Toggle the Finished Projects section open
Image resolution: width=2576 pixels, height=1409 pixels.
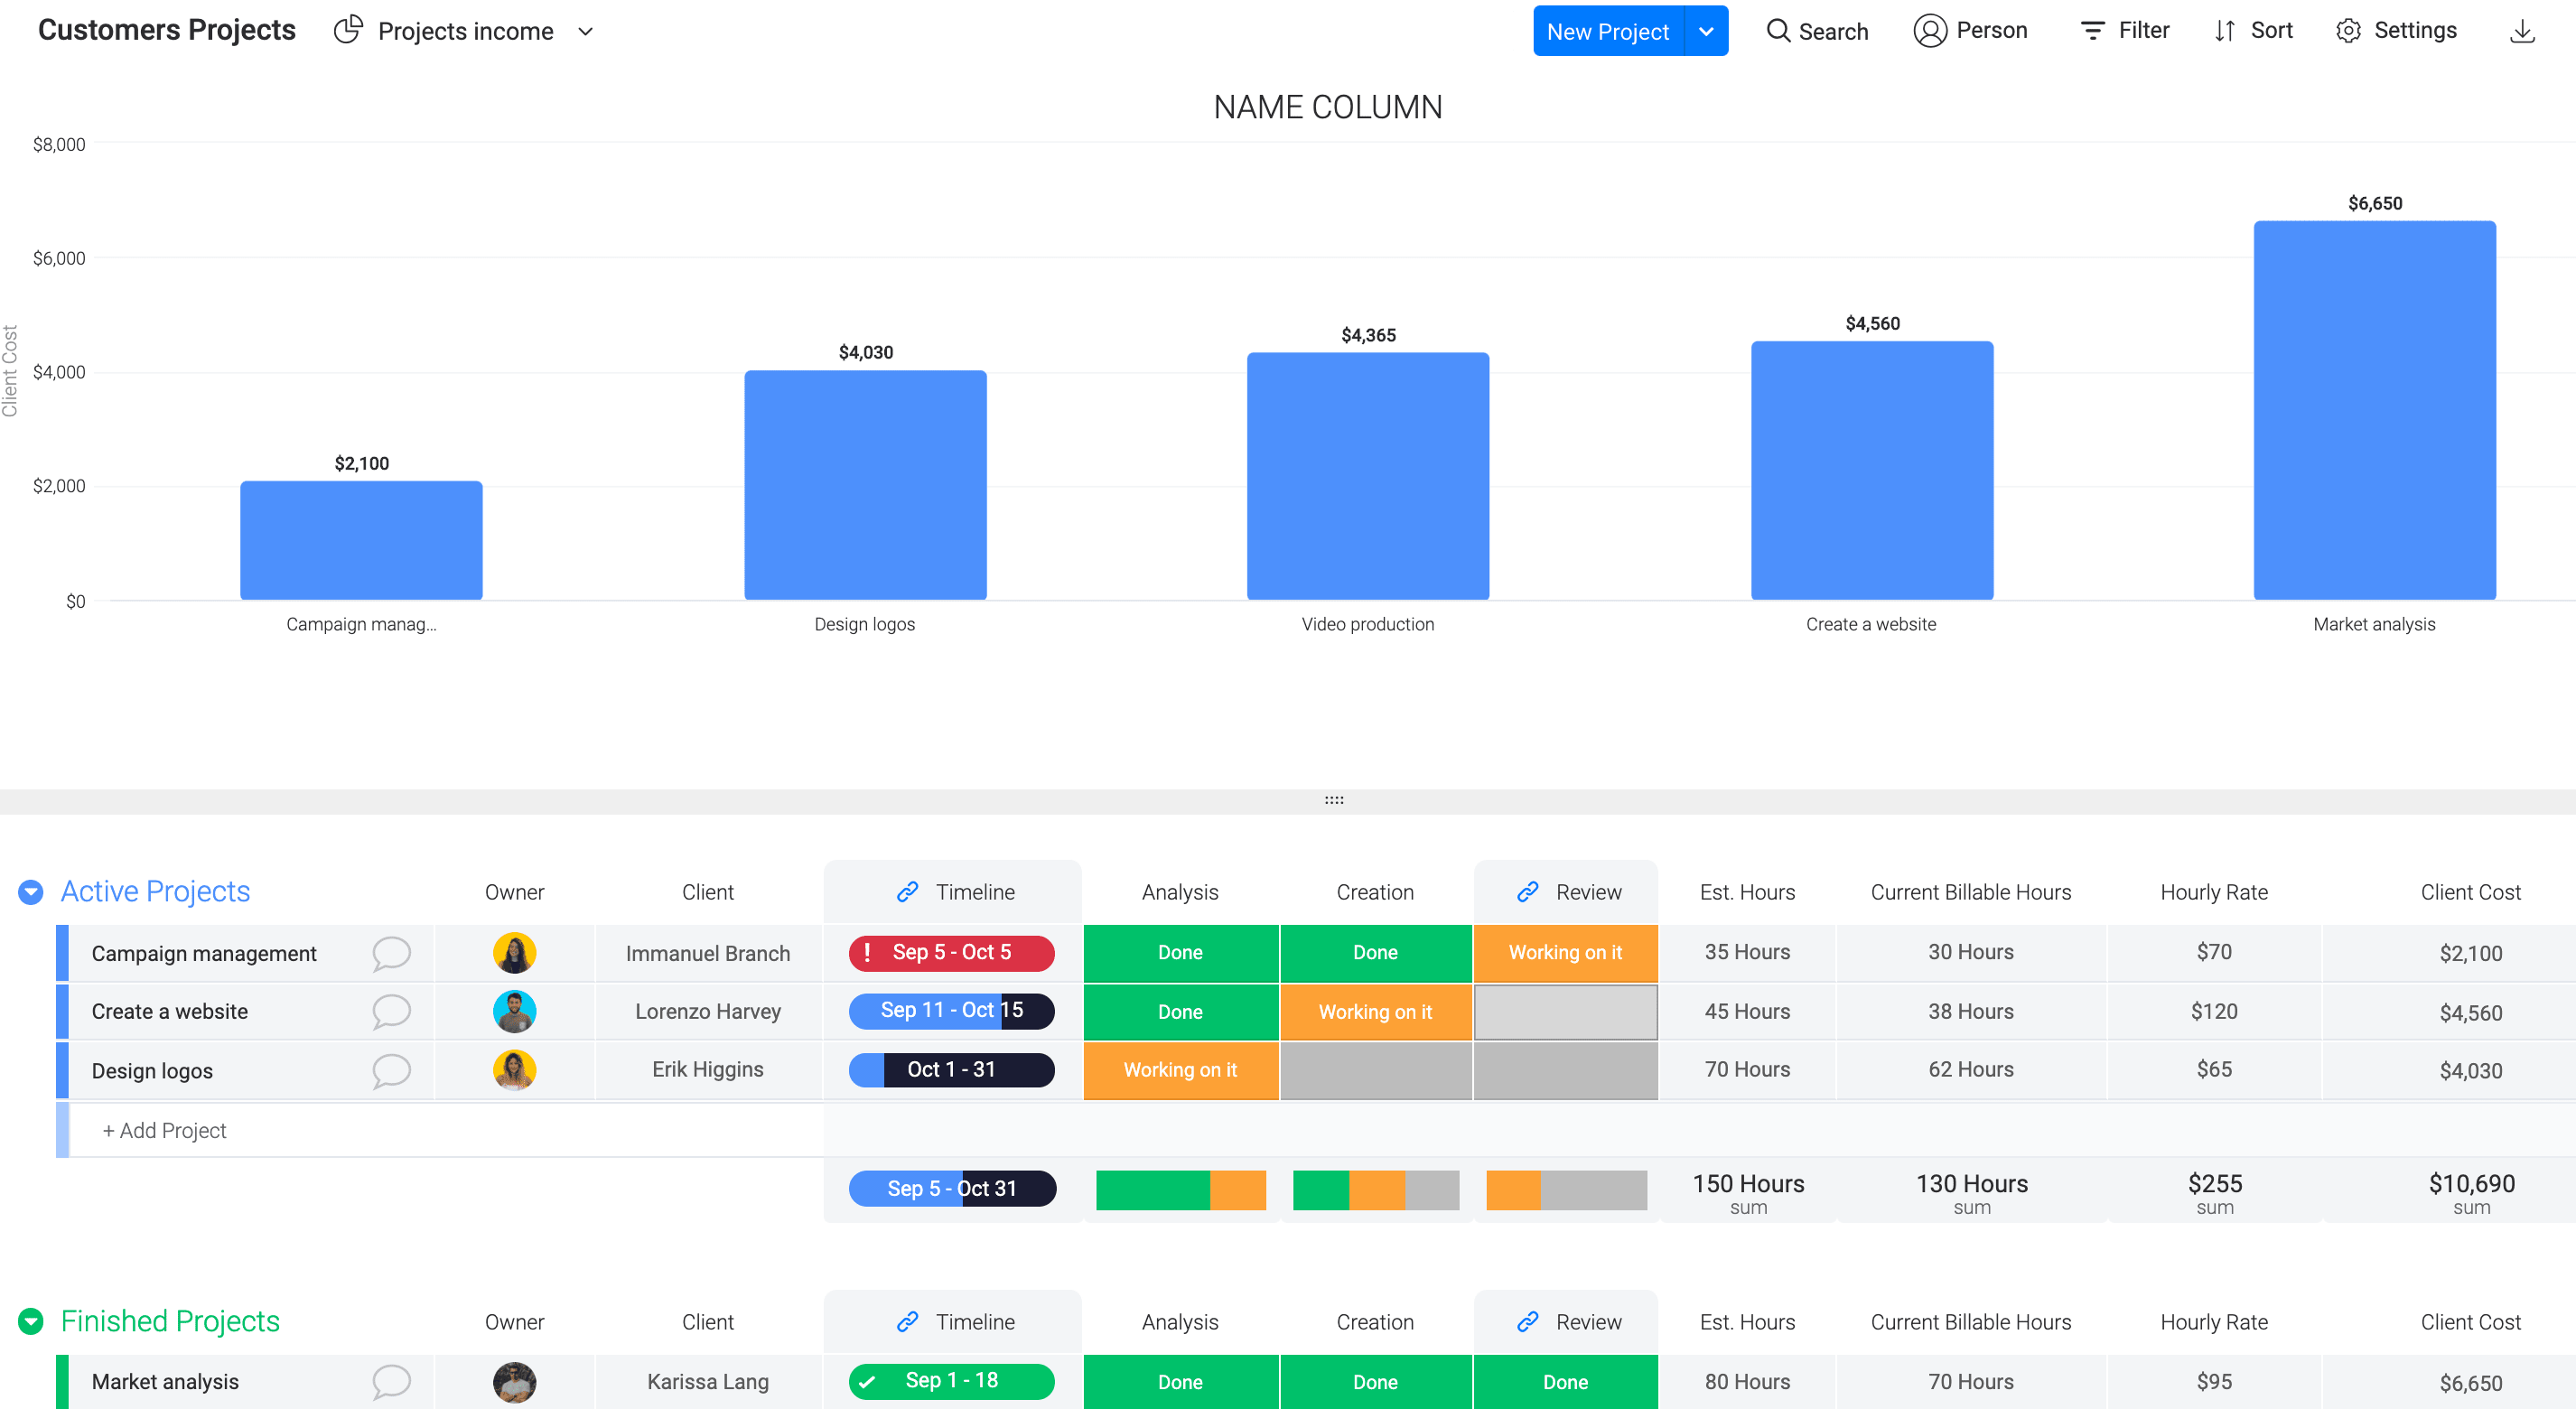(30, 1320)
